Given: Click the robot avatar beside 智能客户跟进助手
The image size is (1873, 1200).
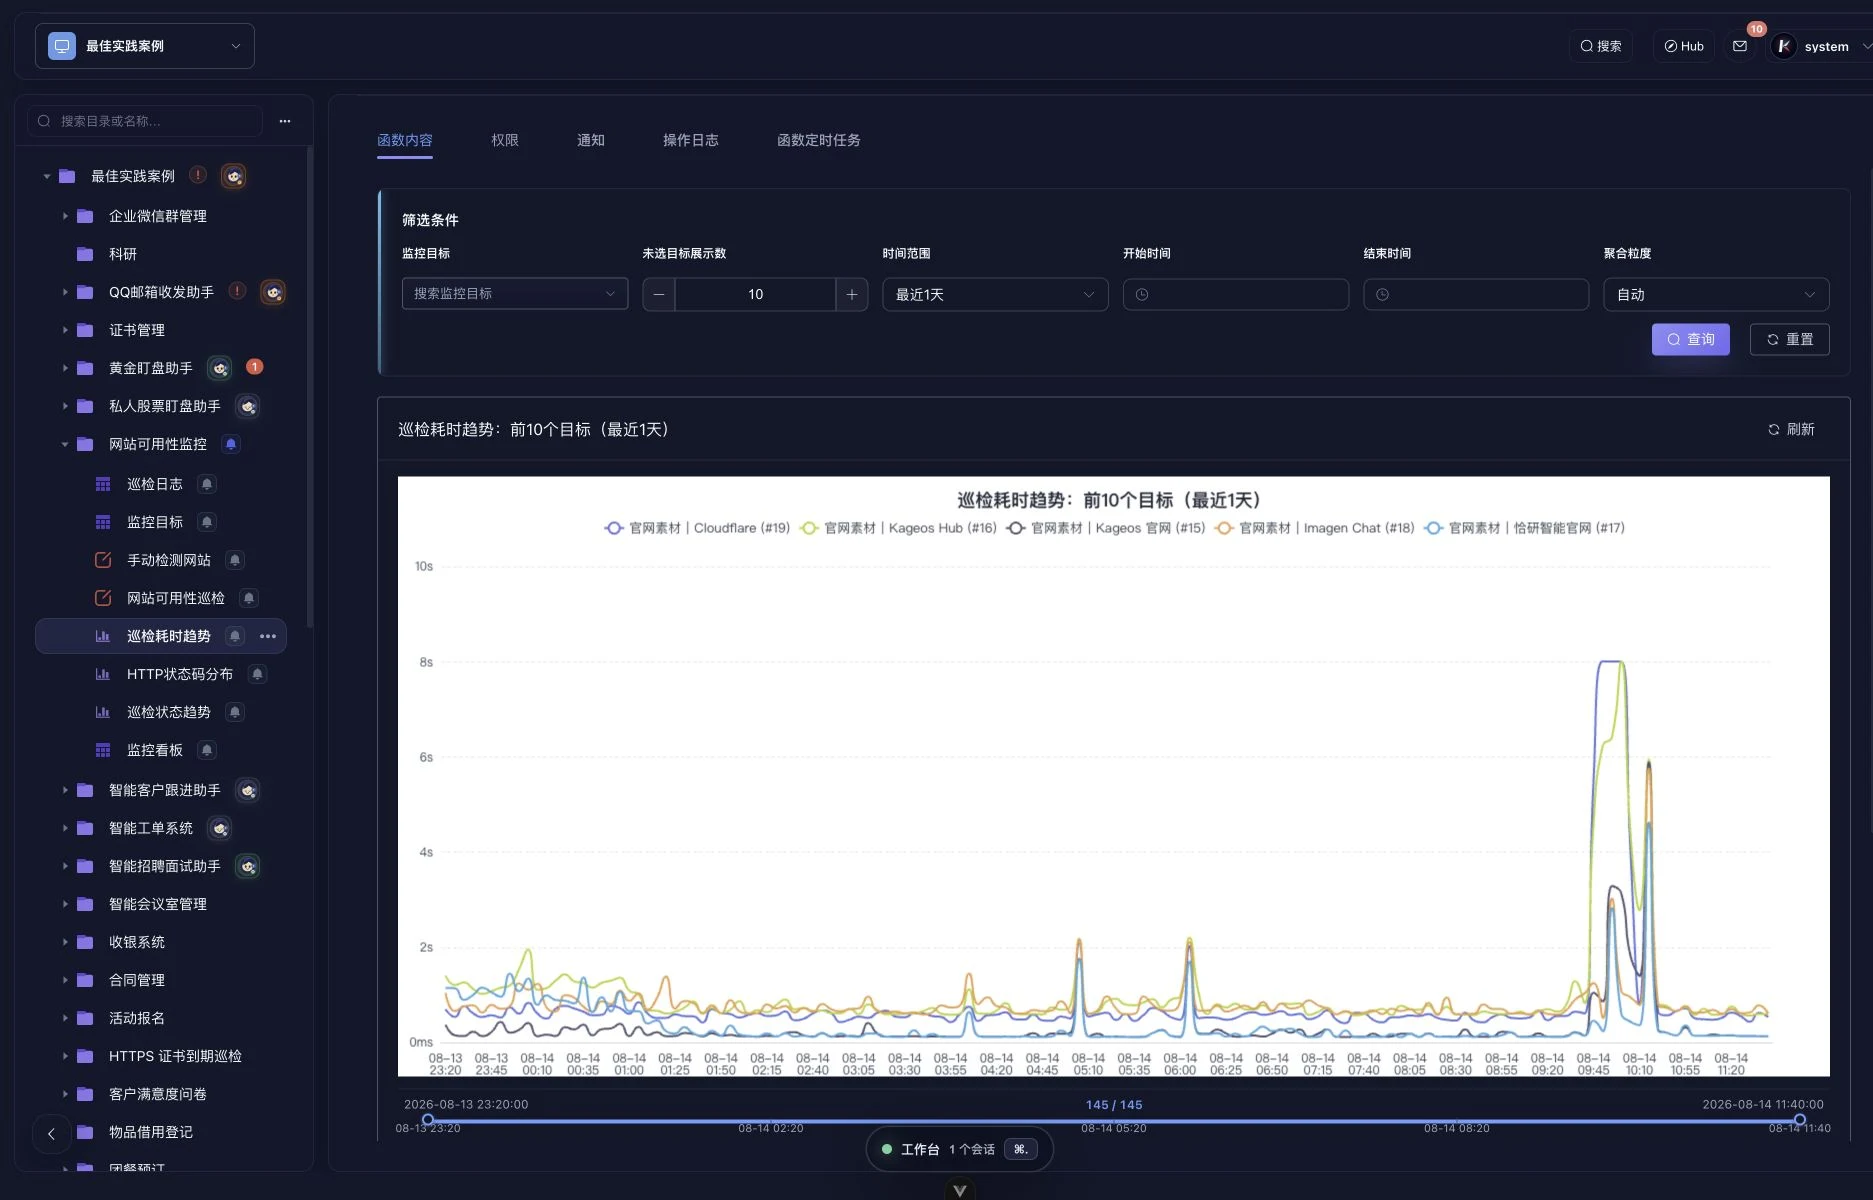Looking at the screenshot, I should 248,790.
